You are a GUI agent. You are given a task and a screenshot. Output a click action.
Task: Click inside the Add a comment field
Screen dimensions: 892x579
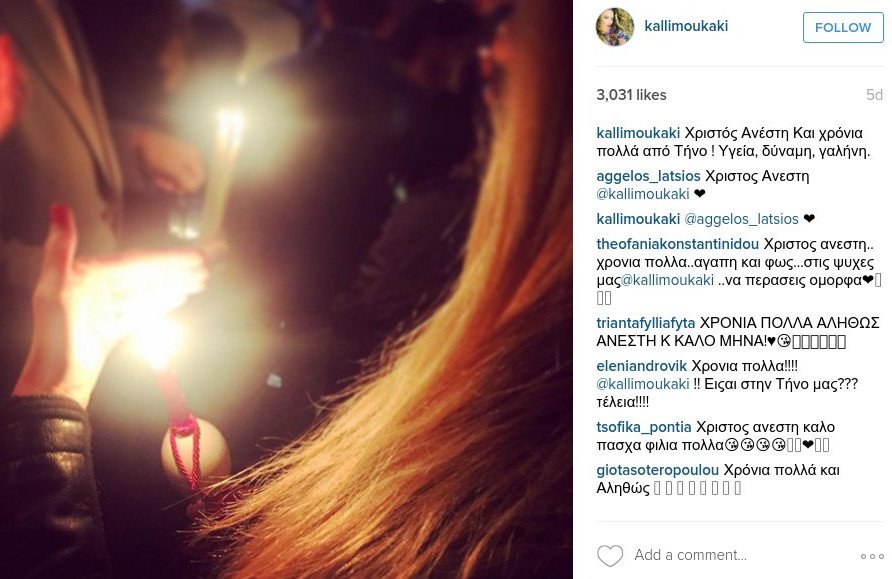click(742, 555)
